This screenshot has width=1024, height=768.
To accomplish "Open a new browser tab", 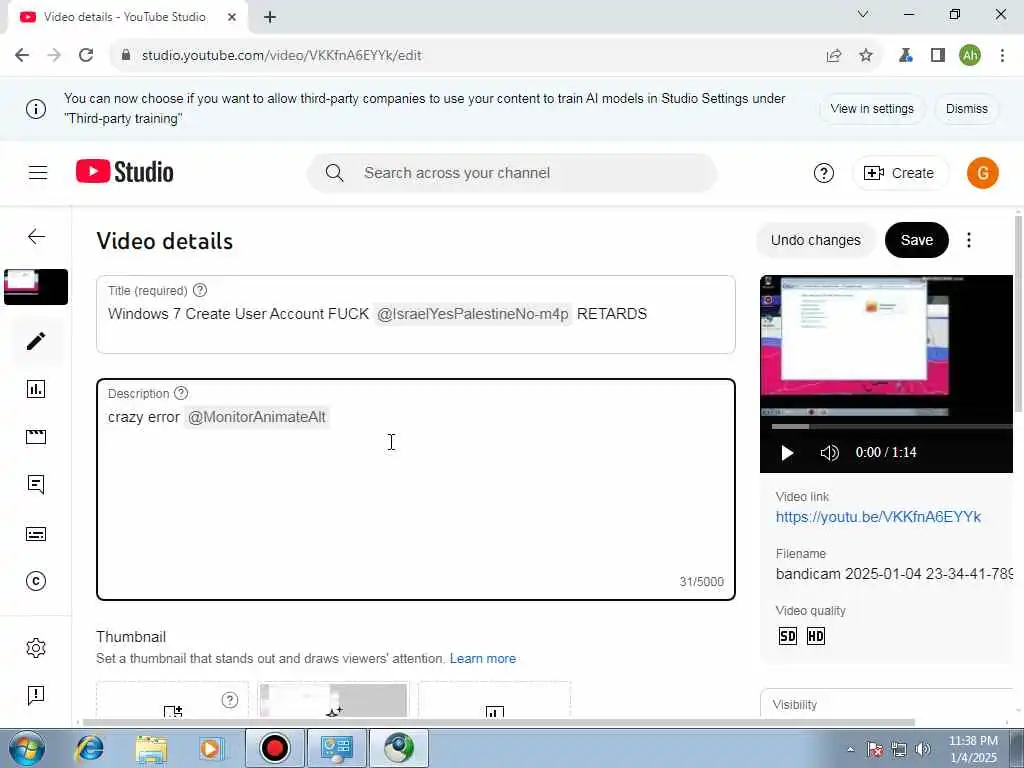I will point(270,18).
